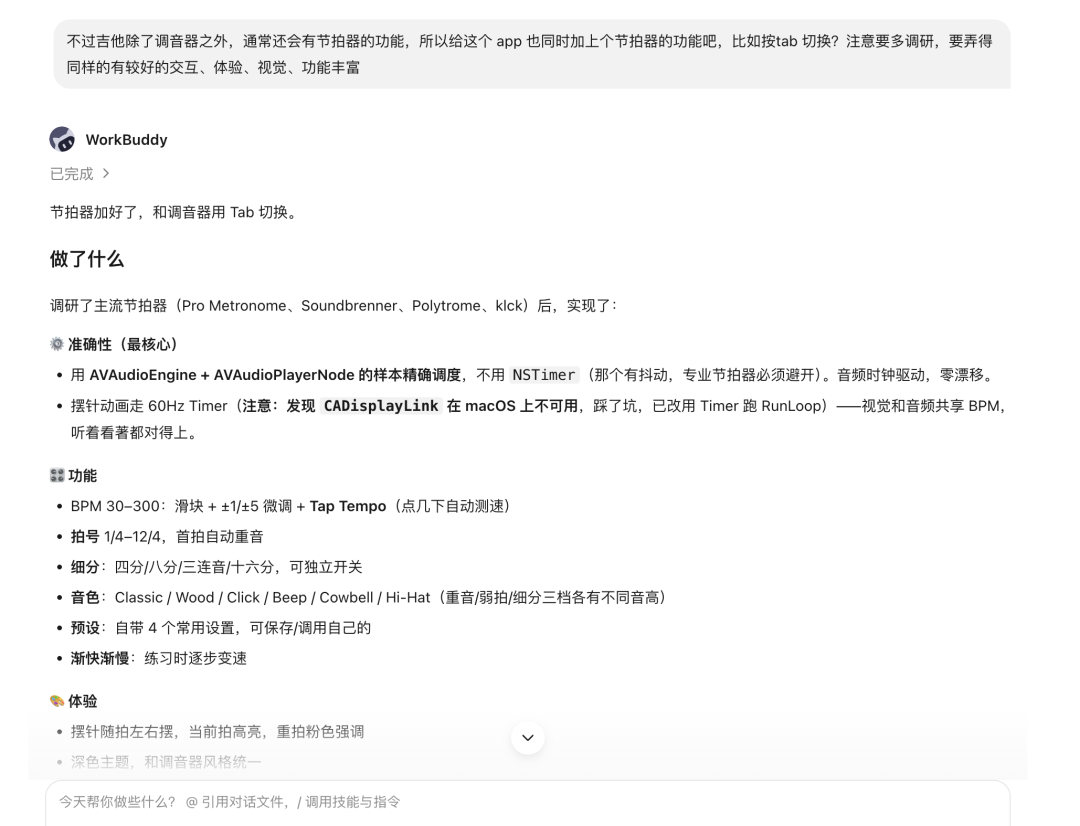Click the 摆针随拍左右摆 bullet line
1080x826 pixels.
(217, 732)
